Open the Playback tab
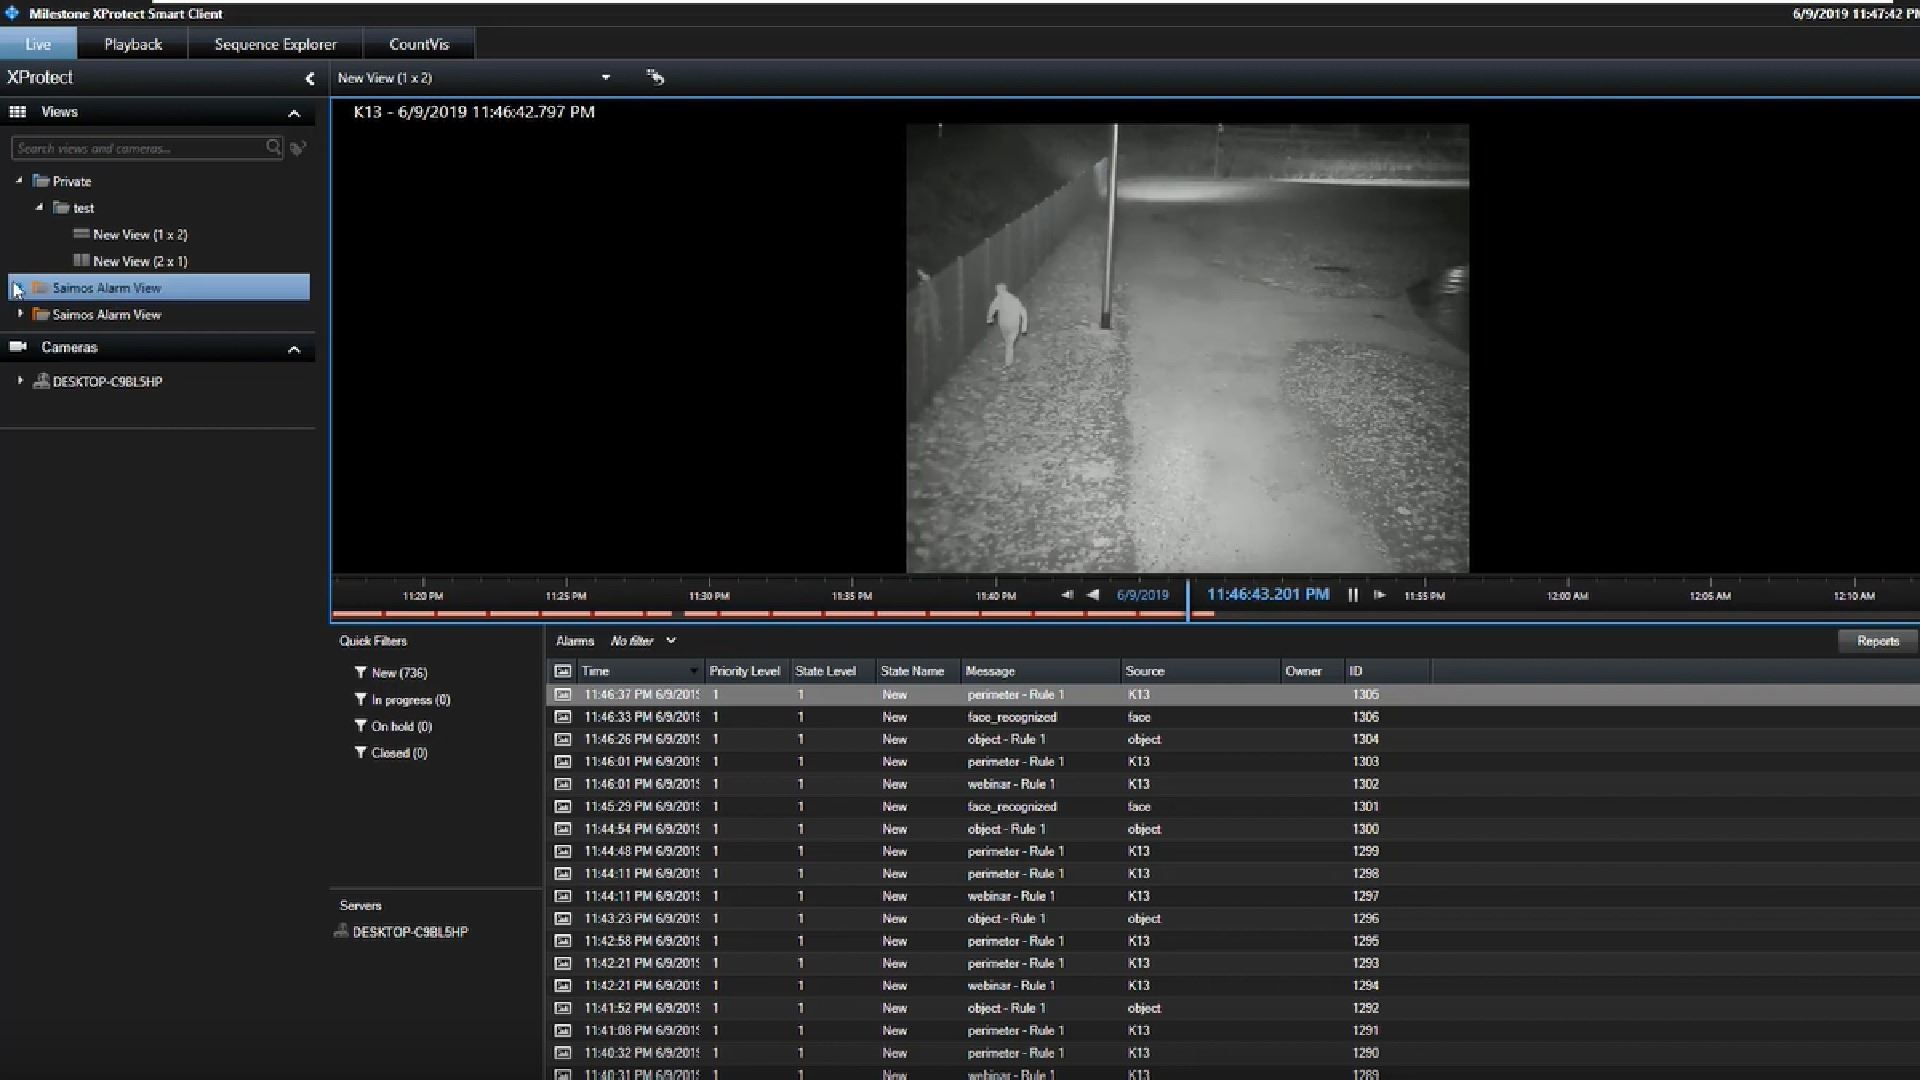Image resolution: width=1920 pixels, height=1080 pixels. pos(133,44)
